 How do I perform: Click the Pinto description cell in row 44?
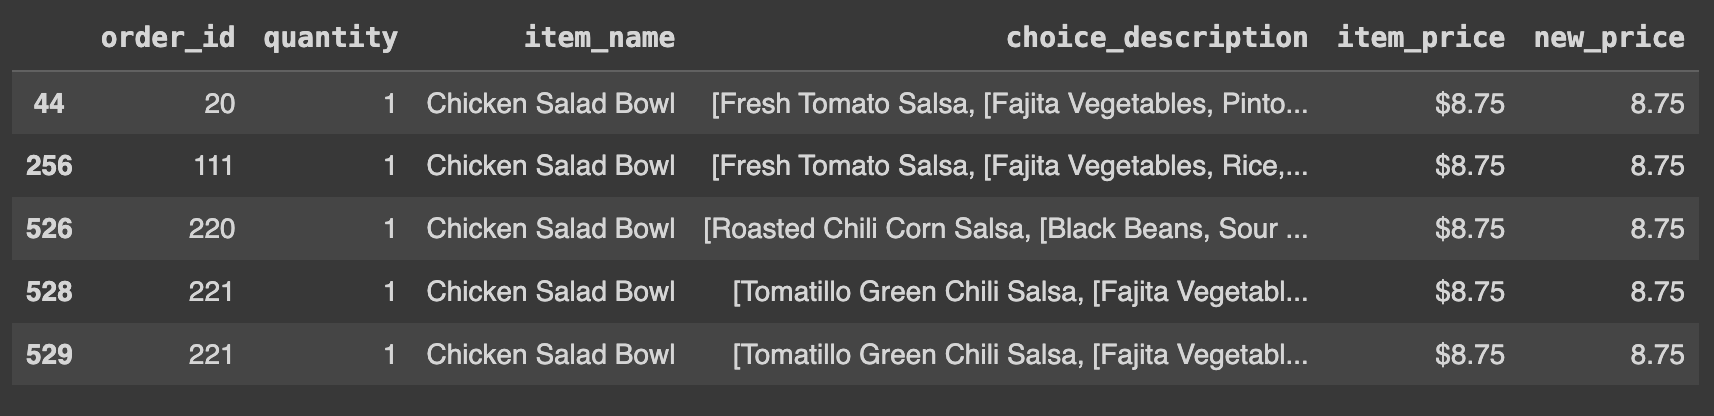click(1009, 103)
